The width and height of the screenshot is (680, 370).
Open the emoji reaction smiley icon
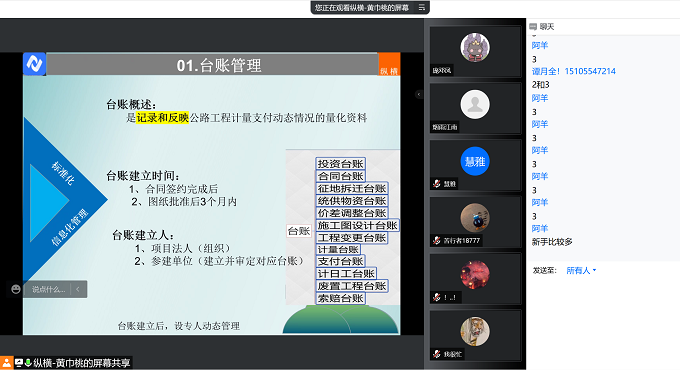tap(16, 289)
